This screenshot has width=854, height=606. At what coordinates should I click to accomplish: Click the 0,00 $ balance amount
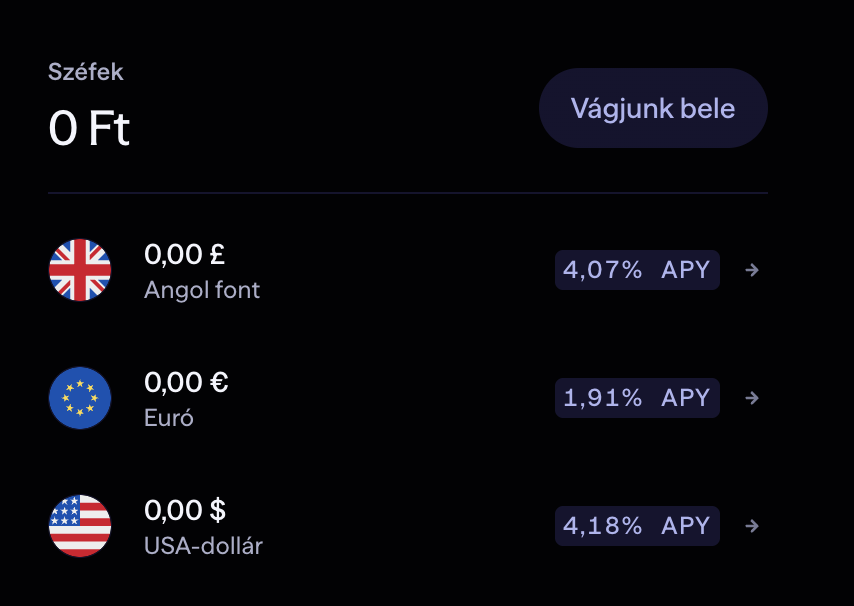(x=185, y=511)
